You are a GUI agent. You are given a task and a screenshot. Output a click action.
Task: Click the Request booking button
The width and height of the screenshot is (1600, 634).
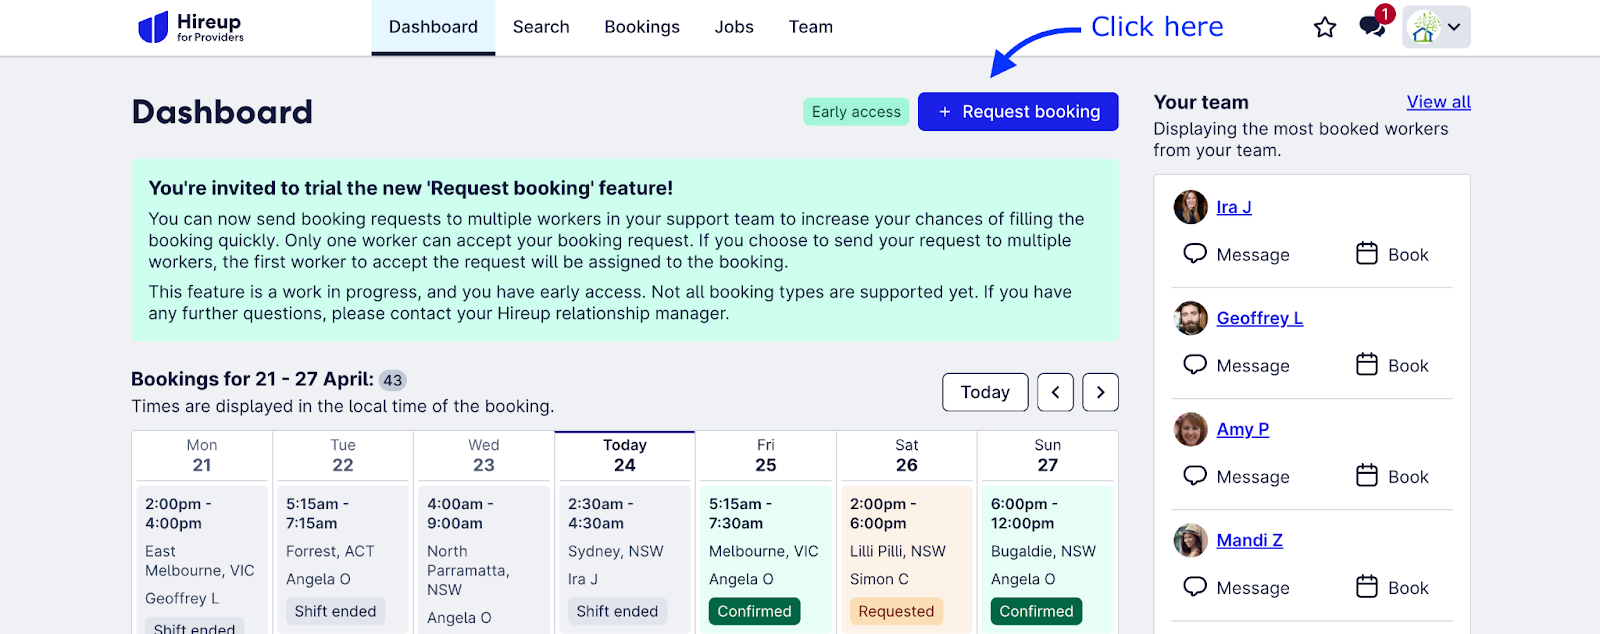click(x=1017, y=111)
